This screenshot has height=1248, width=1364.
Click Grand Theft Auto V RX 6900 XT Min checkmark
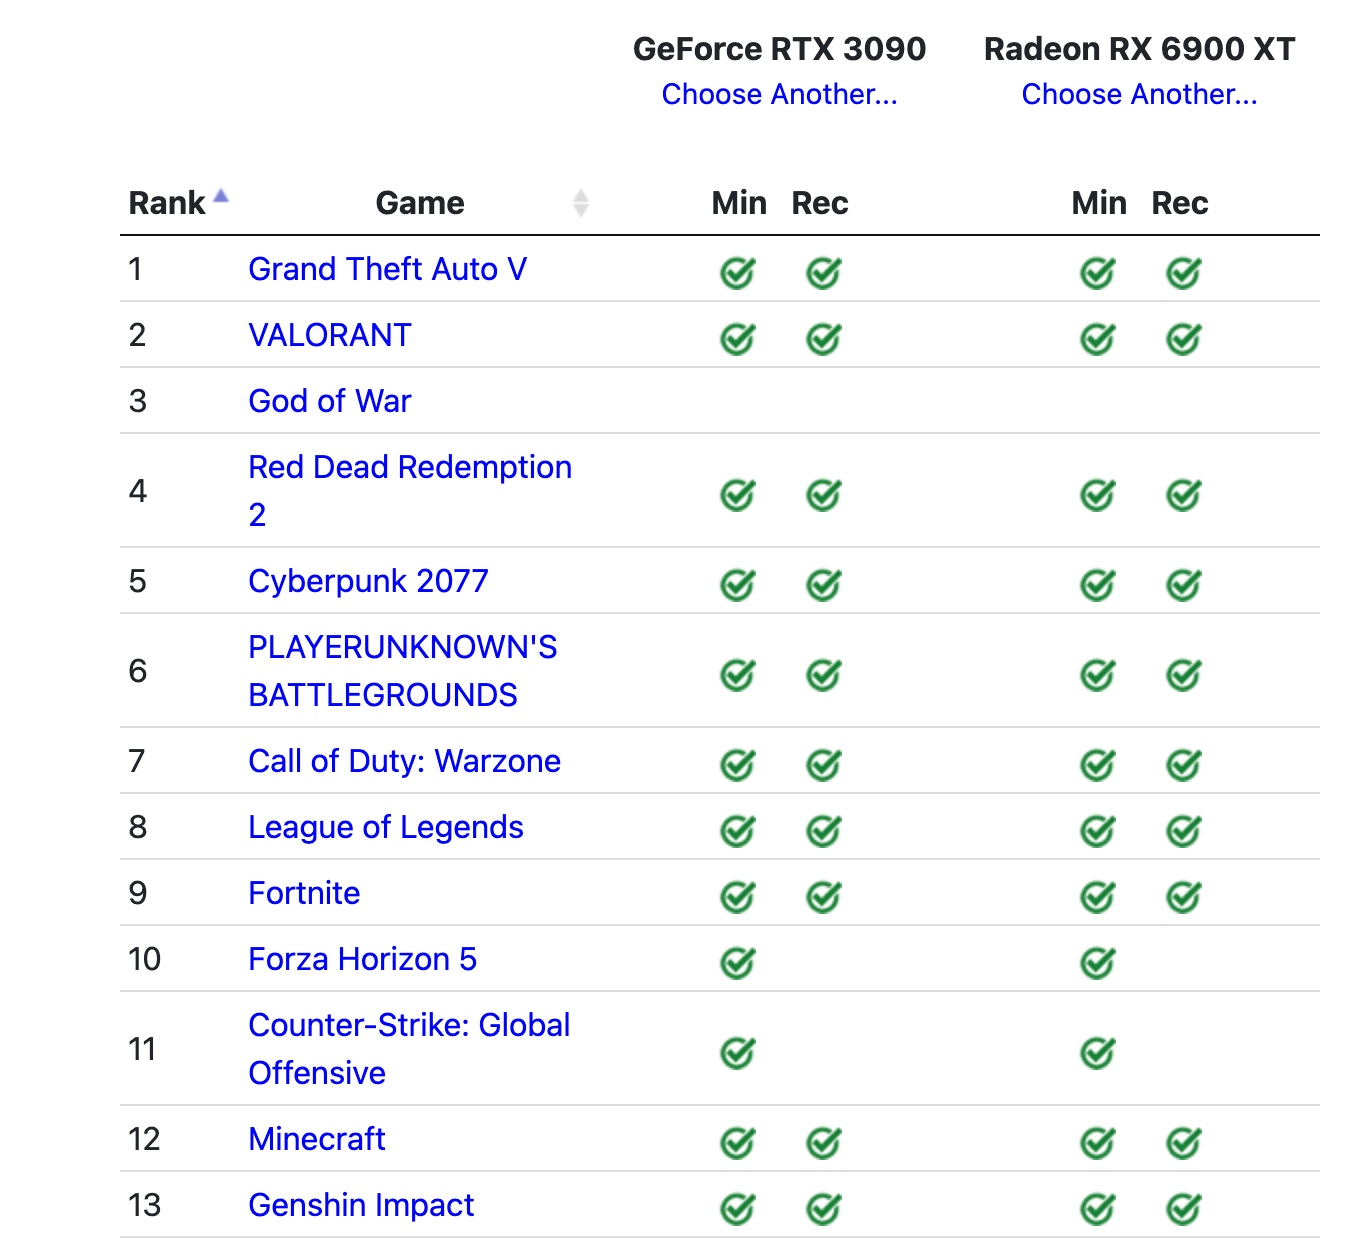1098,272
